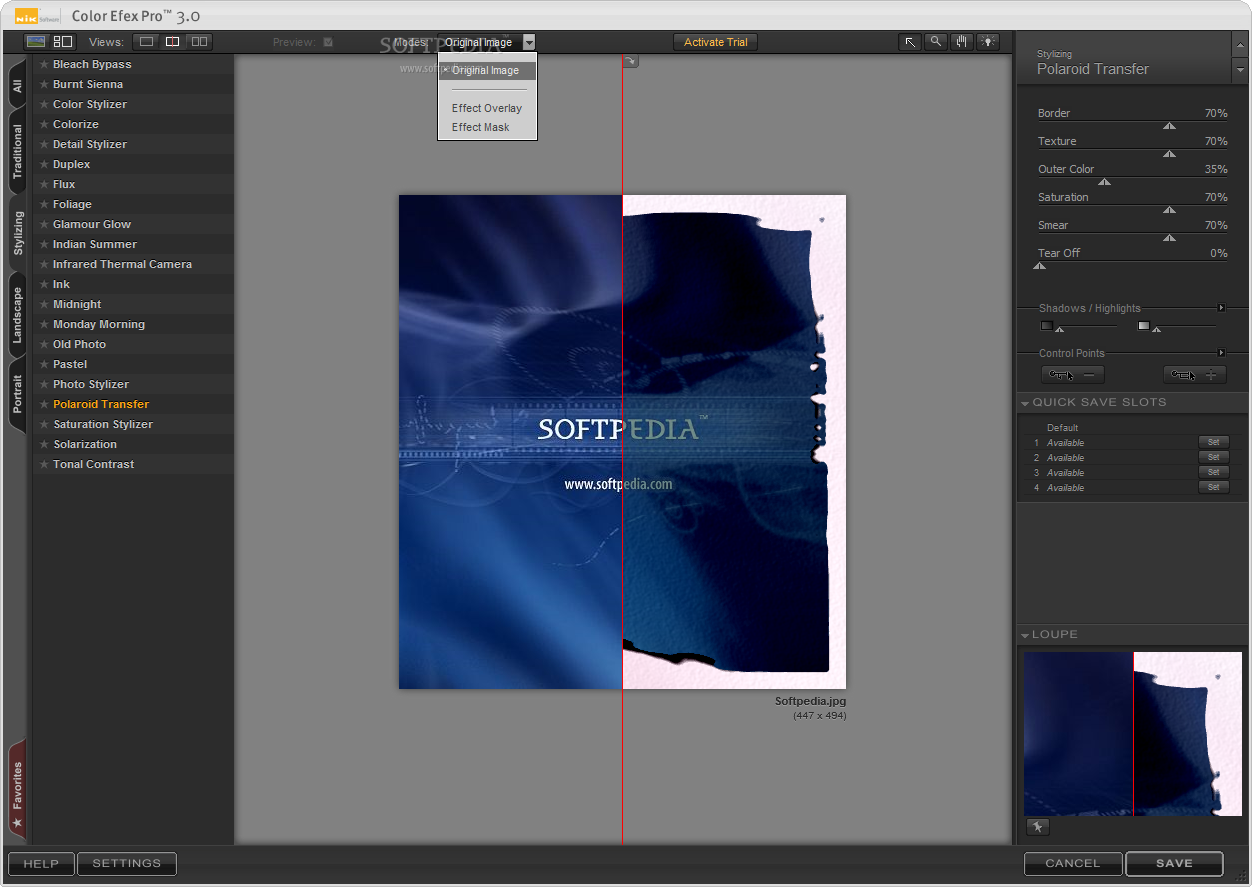This screenshot has width=1252, height=887.
Task: Expand the Shadows / Highlights section arrow
Action: (x=1221, y=308)
